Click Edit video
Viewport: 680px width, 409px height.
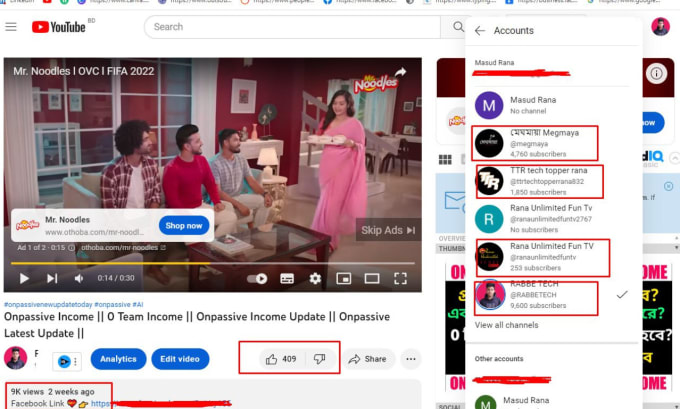click(180, 359)
